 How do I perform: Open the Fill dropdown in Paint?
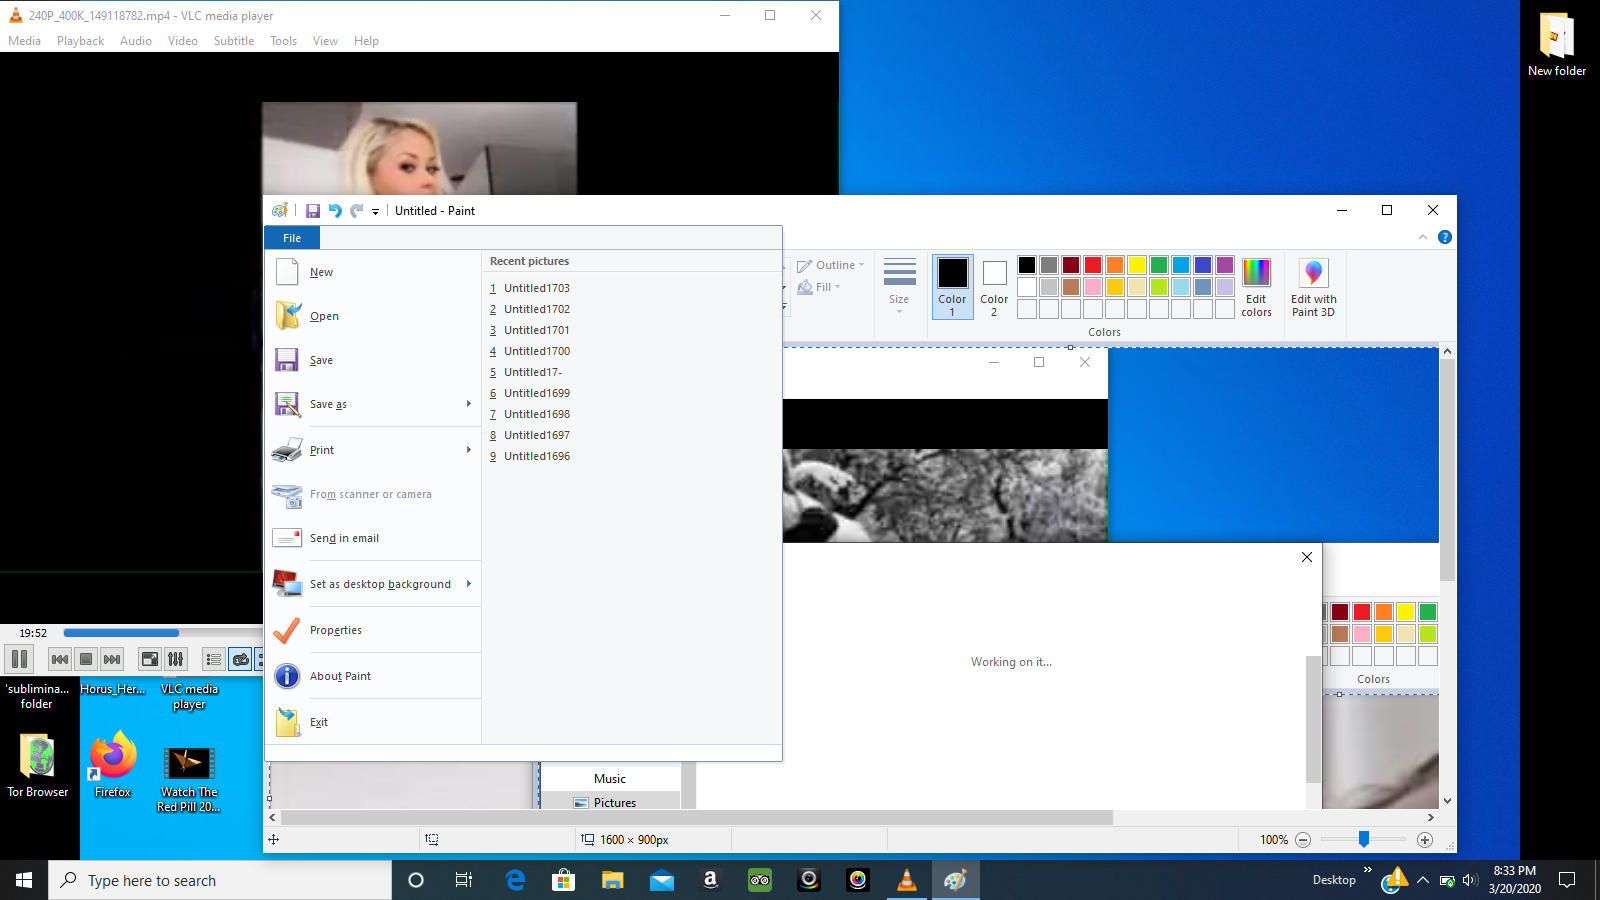(820, 287)
